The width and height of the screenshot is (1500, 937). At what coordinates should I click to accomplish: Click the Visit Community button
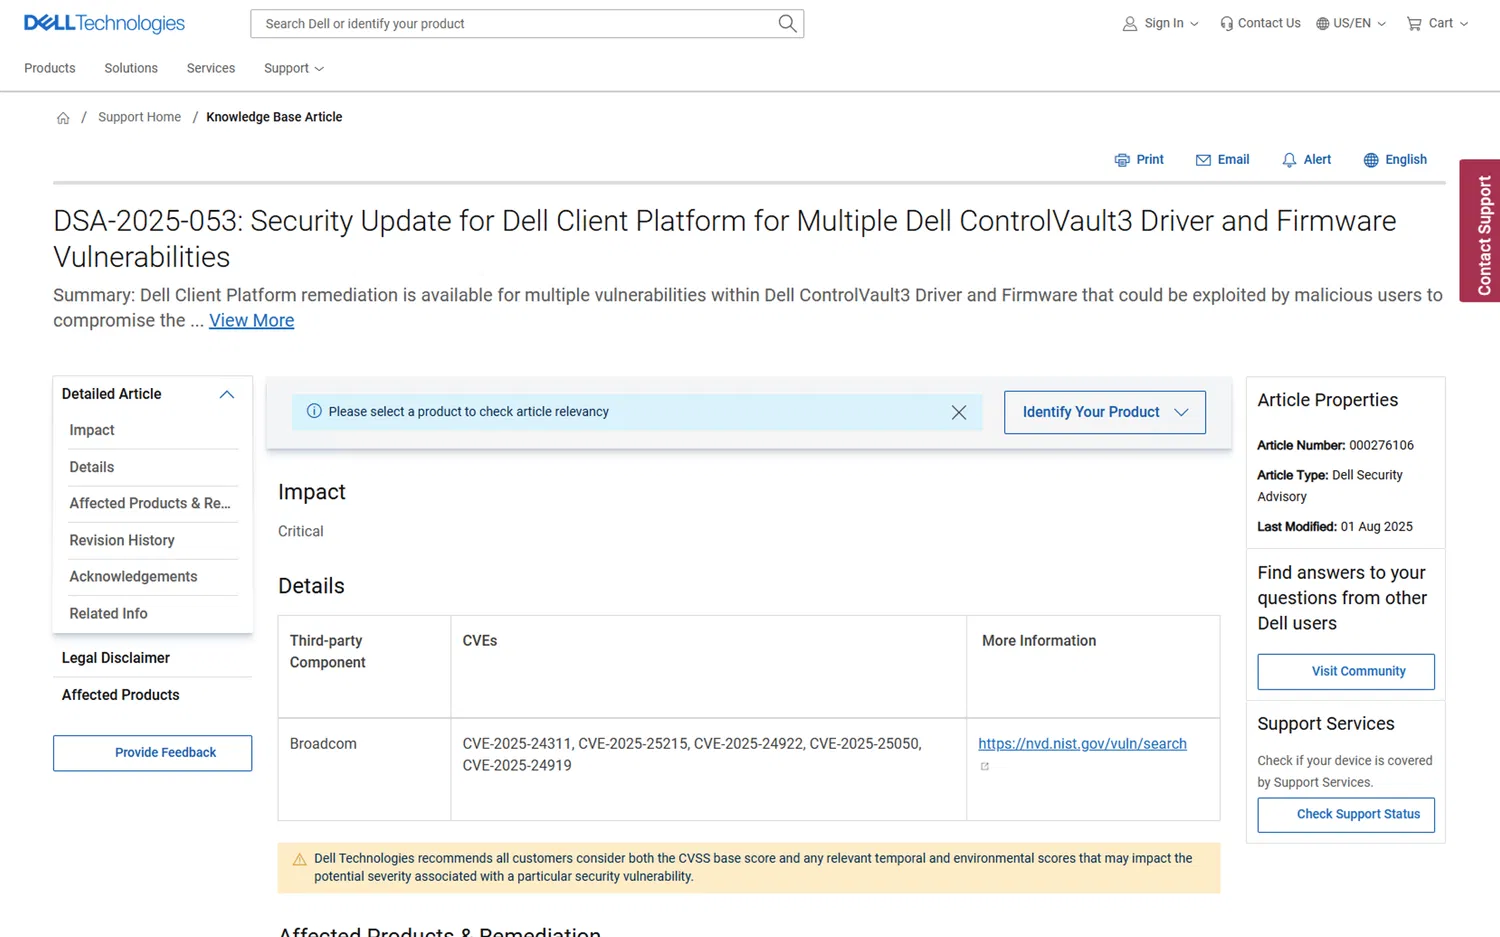pyautogui.click(x=1346, y=672)
